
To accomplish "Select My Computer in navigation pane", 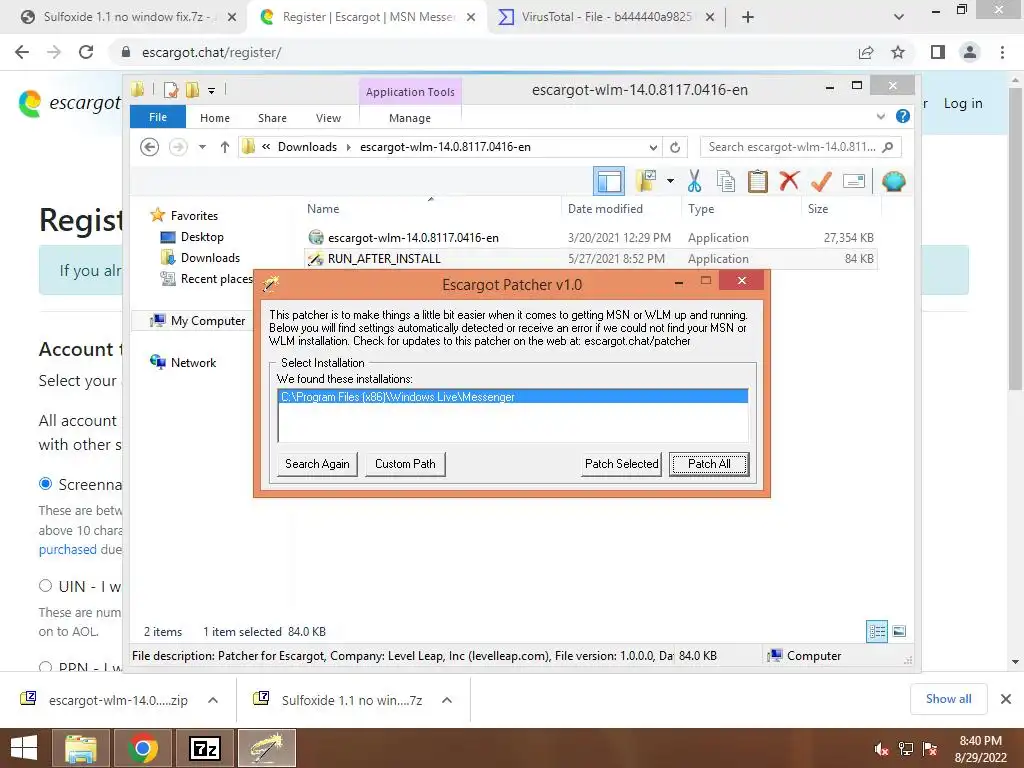I will tap(208, 320).
